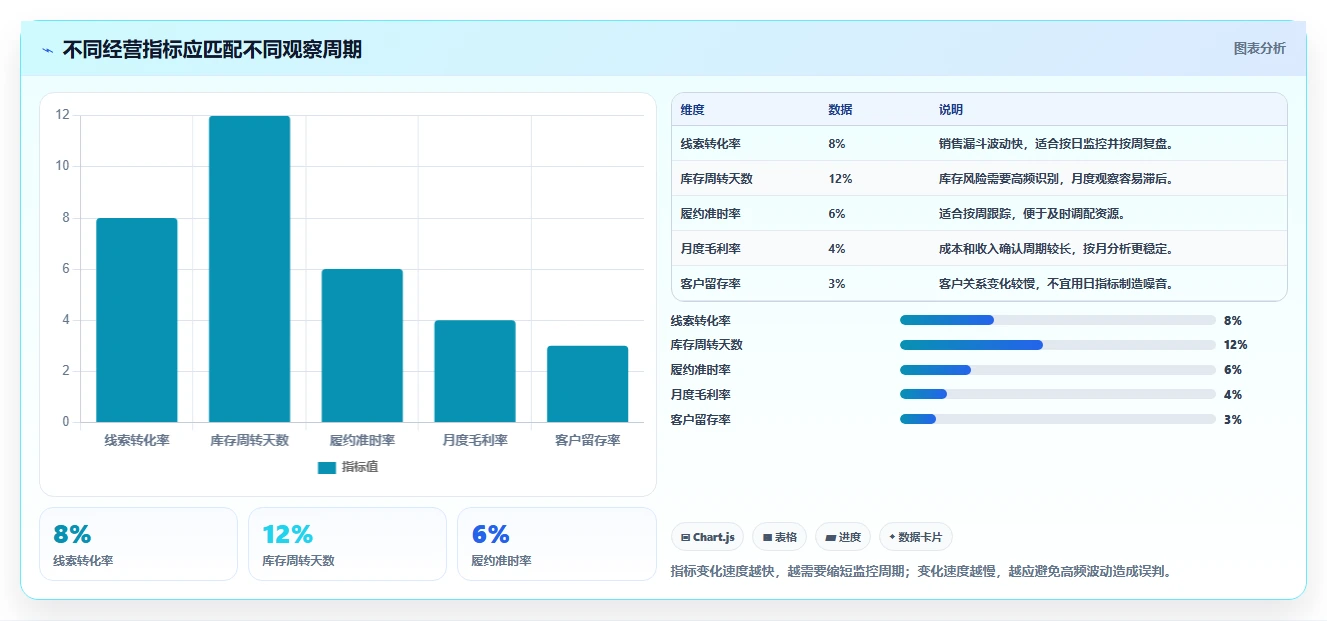
Task: Toggle the 指标值 legend item under the chart
Action: coord(348,467)
